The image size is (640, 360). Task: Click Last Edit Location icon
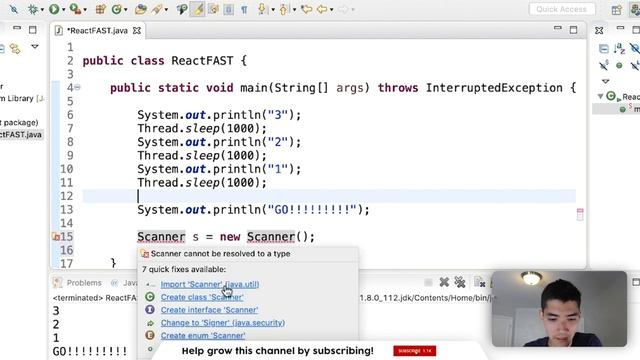[x=306, y=9]
